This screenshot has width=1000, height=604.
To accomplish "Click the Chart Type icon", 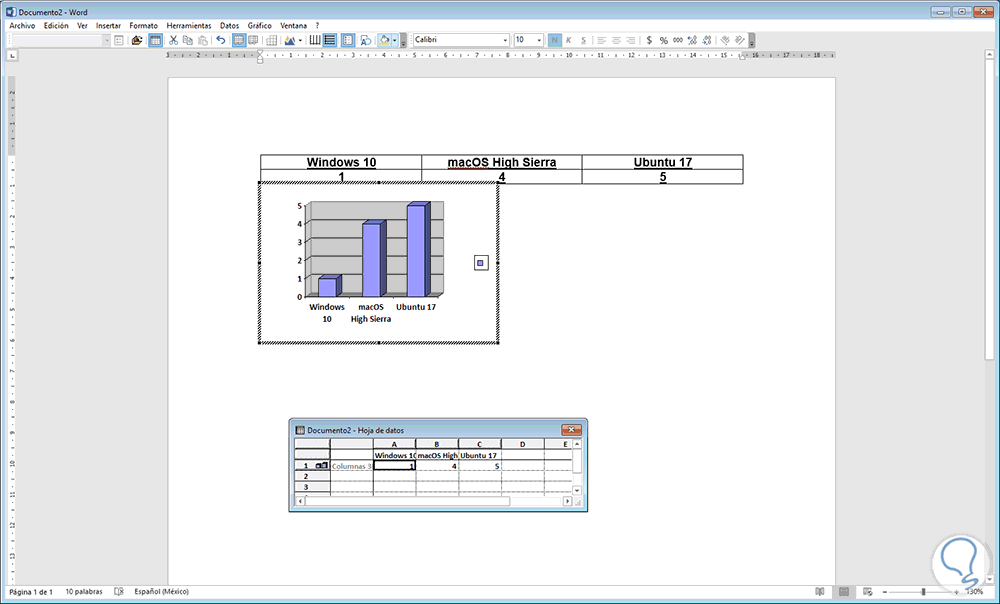I will click(290, 40).
